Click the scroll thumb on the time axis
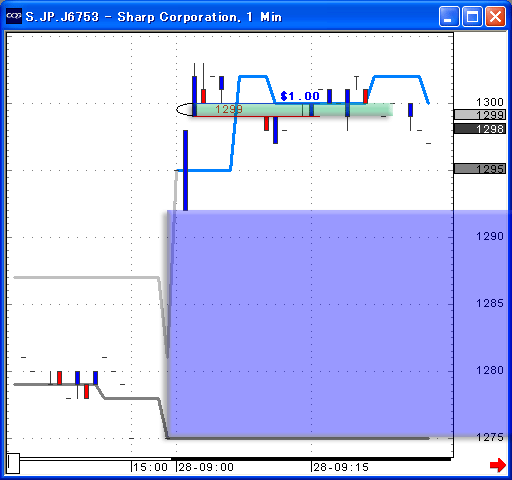This screenshot has height=480, width=512. 13,463
